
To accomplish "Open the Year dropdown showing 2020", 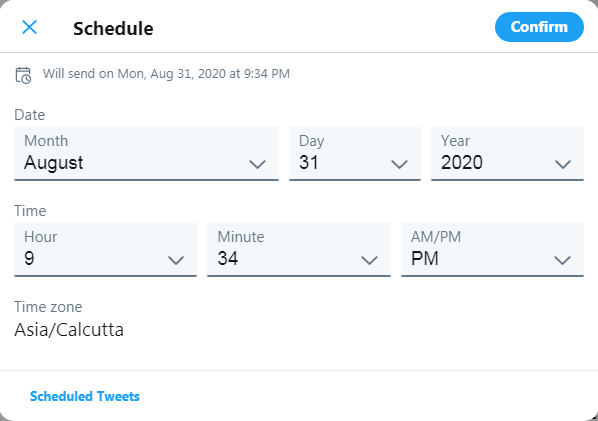I will point(507,153).
